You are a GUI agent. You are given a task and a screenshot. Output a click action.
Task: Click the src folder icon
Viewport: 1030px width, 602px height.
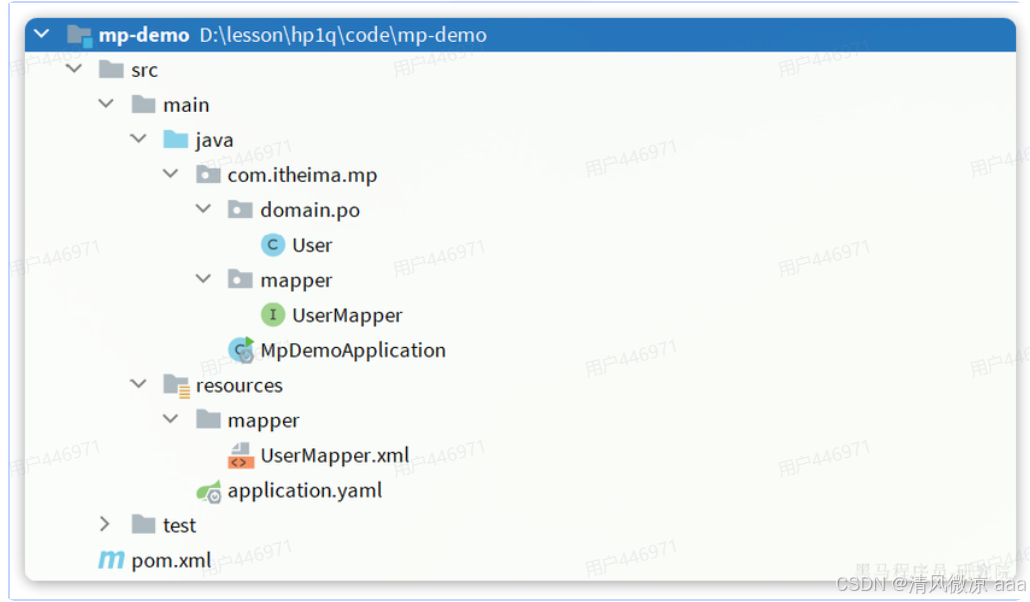point(111,69)
